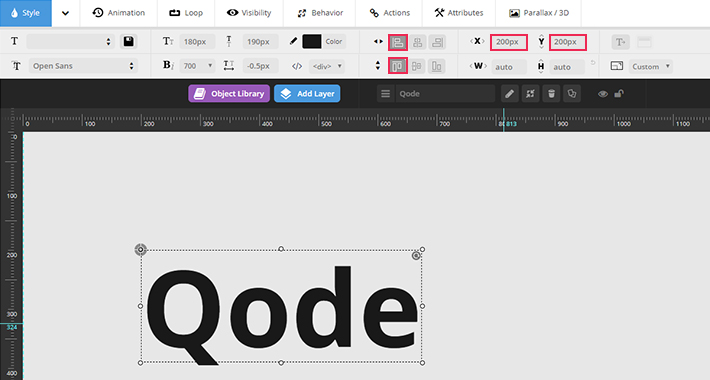Expand the arrow next to Style tab
Screen dimensions: 710x380
pos(65,13)
